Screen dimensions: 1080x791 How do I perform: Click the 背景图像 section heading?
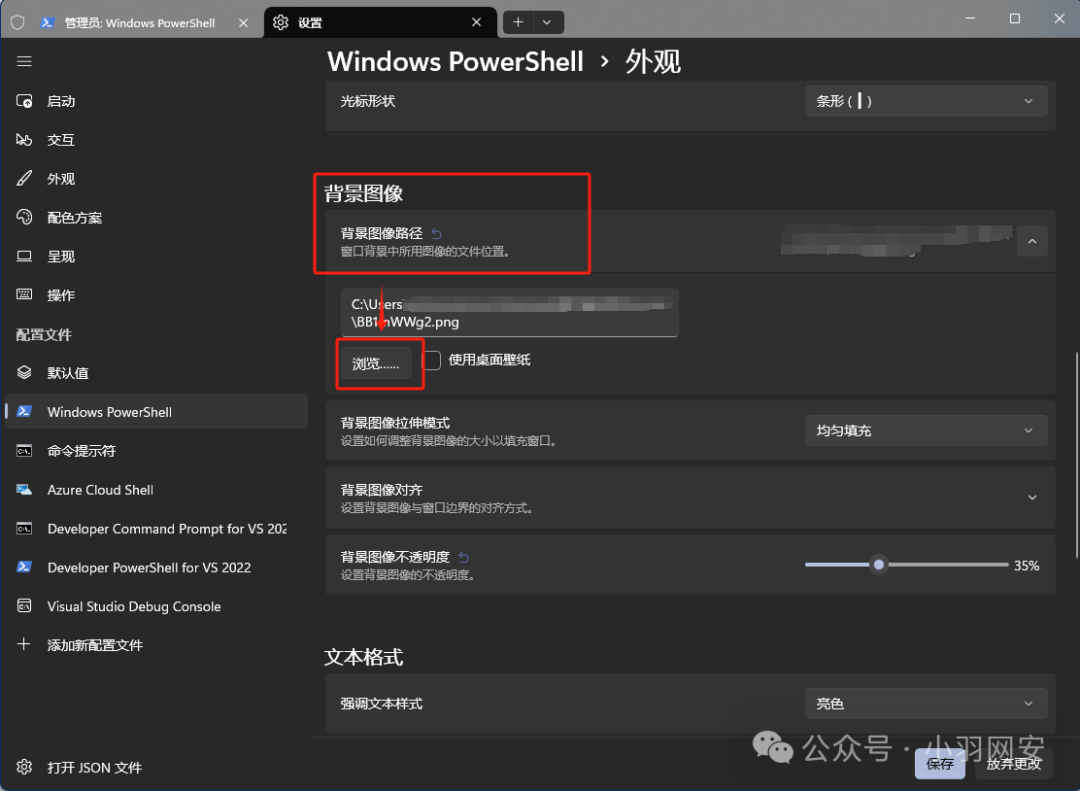click(364, 194)
